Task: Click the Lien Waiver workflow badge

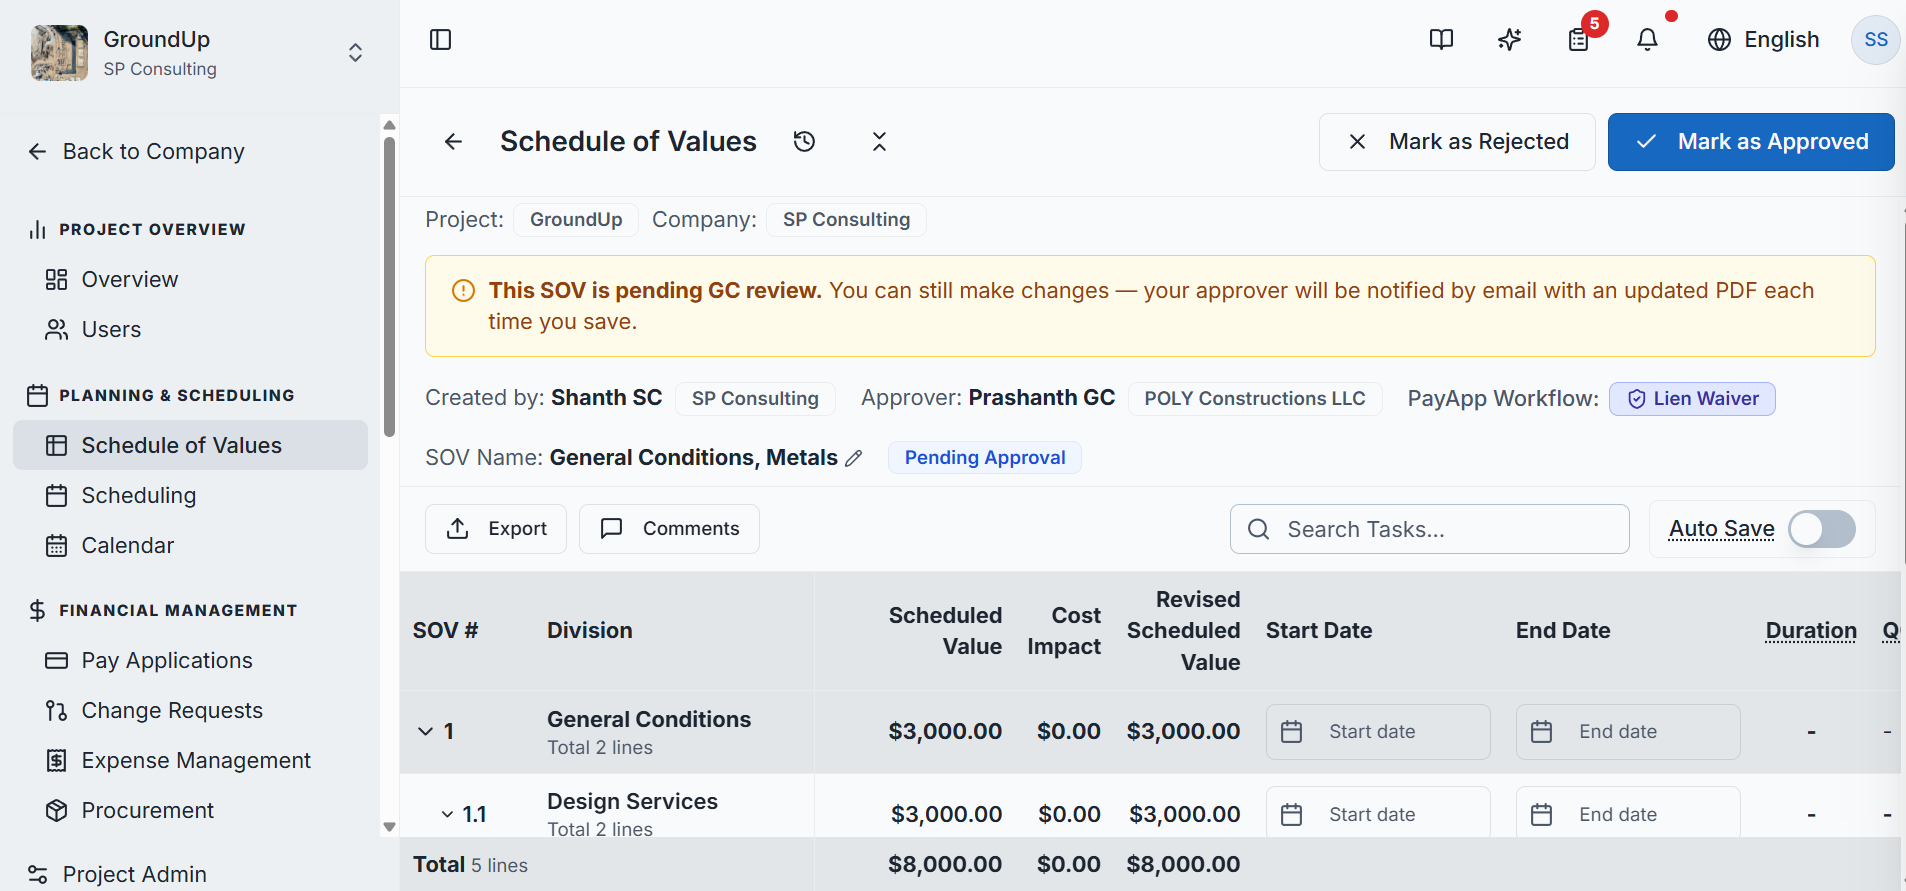Action: pos(1692,399)
